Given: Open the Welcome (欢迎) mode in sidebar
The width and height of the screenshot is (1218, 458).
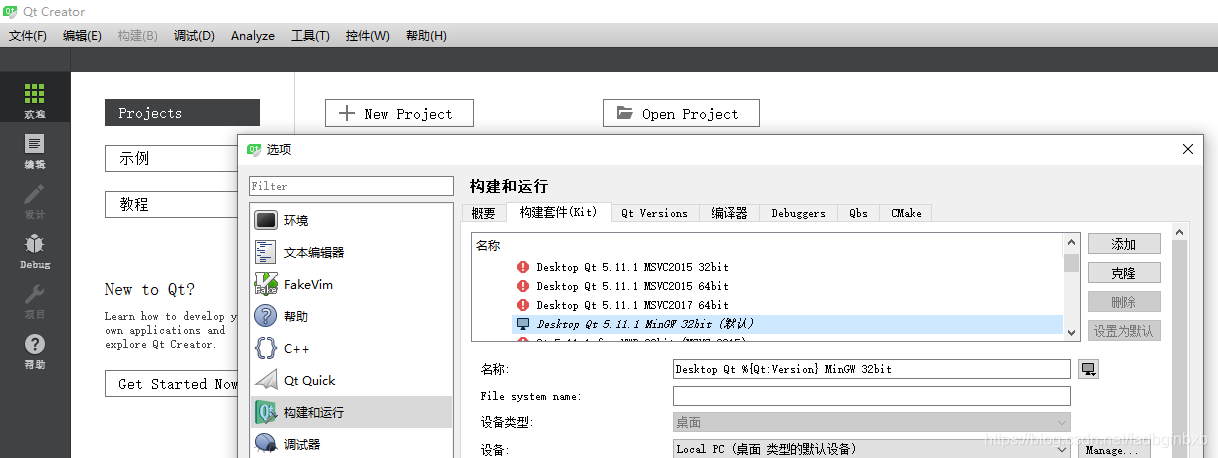Looking at the screenshot, I should tap(35, 100).
